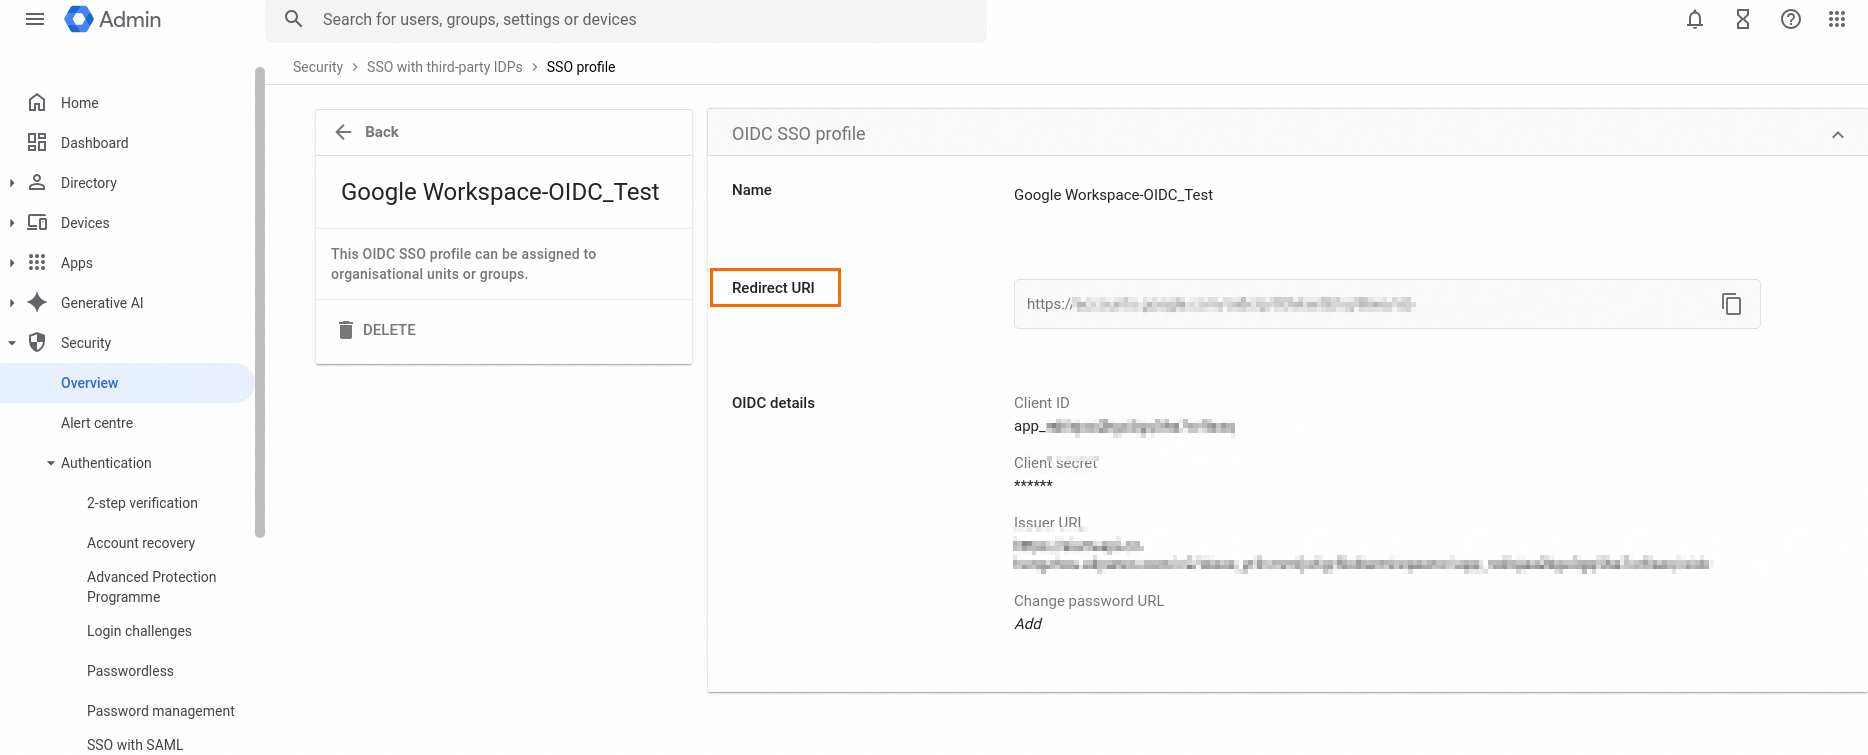Open SSO with SAML
Screen dimensions: 1868x755
click(x=135, y=745)
